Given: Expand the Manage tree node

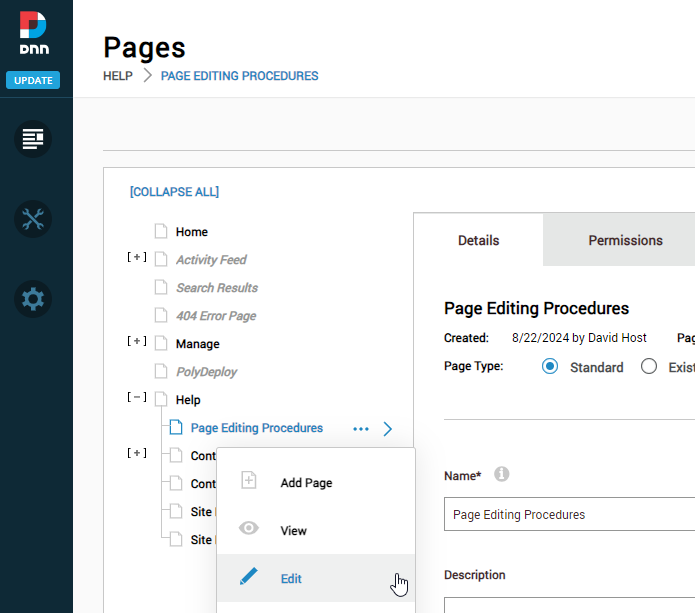Looking at the screenshot, I should point(137,342).
